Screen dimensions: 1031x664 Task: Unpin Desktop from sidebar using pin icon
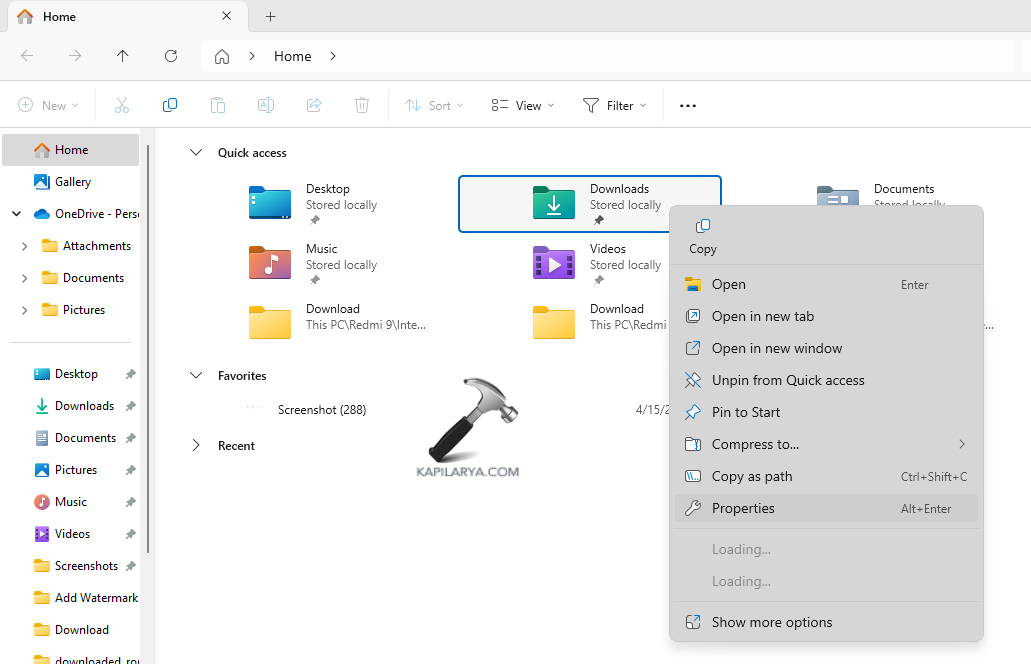click(130, 374)
